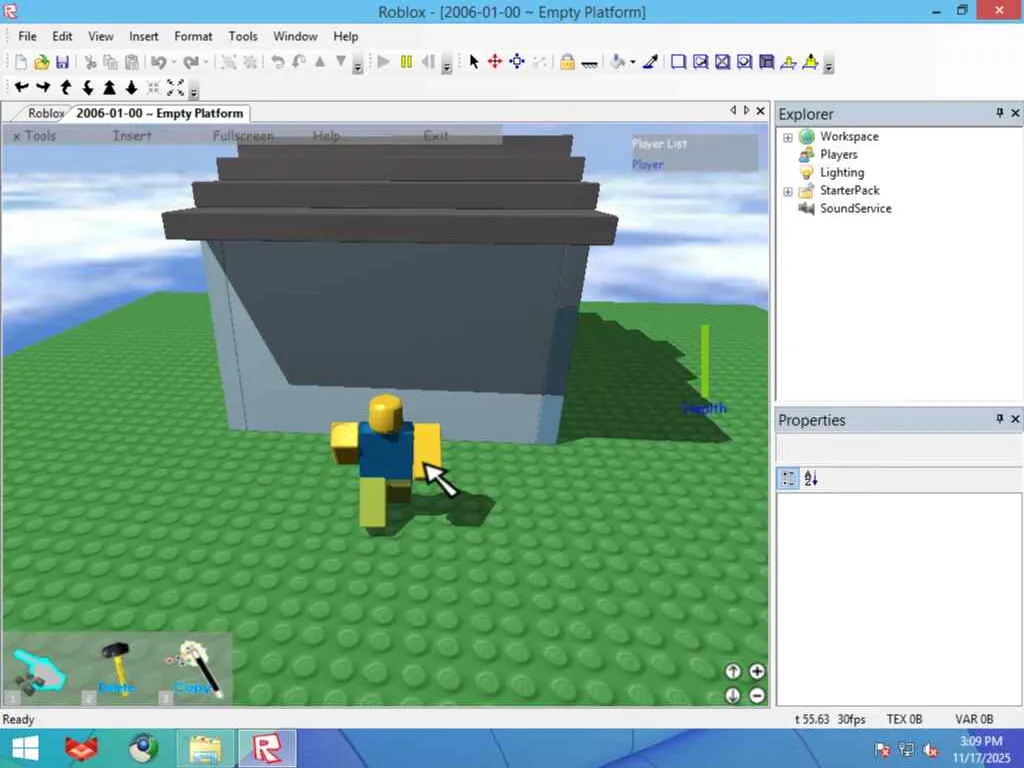Zoom out with the minus camera button
This screenshot has width=1024, height=768.
(x=757, y=696)
